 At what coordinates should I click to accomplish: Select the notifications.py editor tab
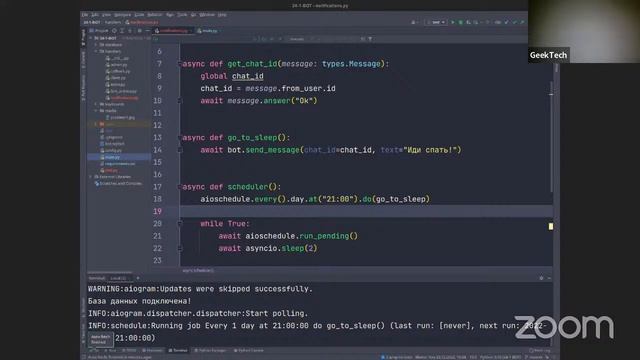click(x=173, y=31)
